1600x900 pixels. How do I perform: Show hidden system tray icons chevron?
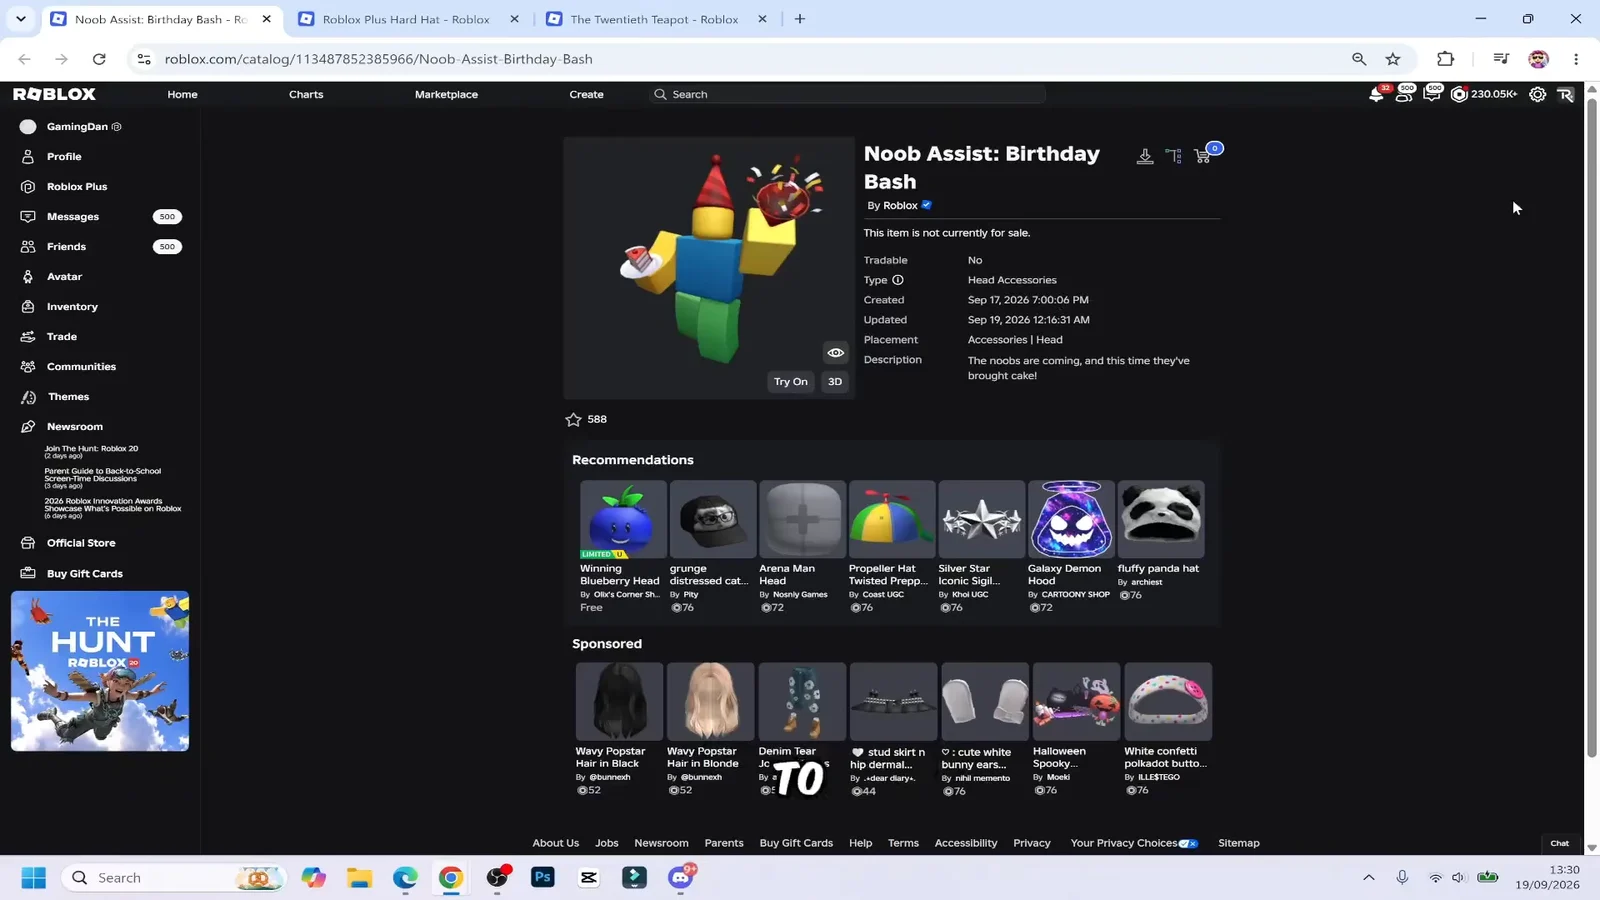click(1368, 877)
